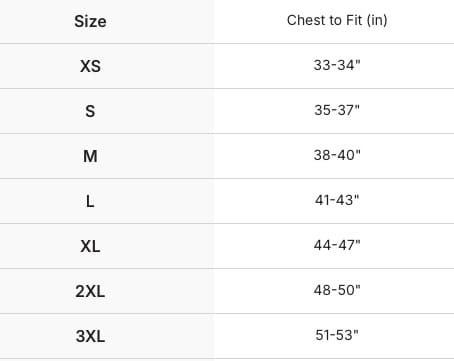Click the 48-50" chest measurement
Screen dimensions: 454x361
337,290
